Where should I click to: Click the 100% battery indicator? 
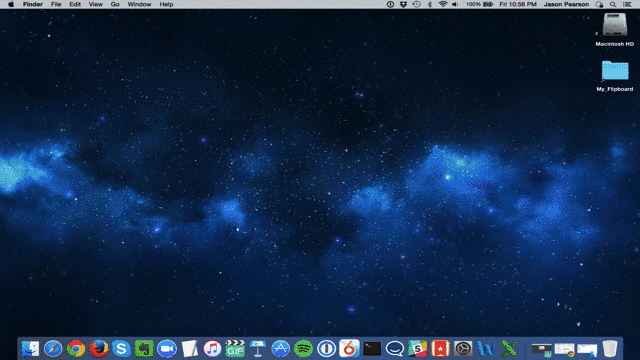pyautogui.click(x=480, y=4)
